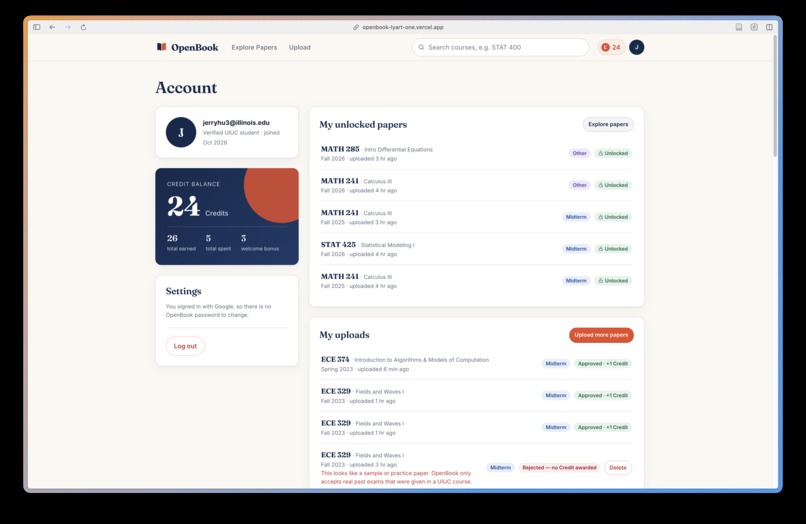Click the 26 total earned stat

tap(181, 243)
